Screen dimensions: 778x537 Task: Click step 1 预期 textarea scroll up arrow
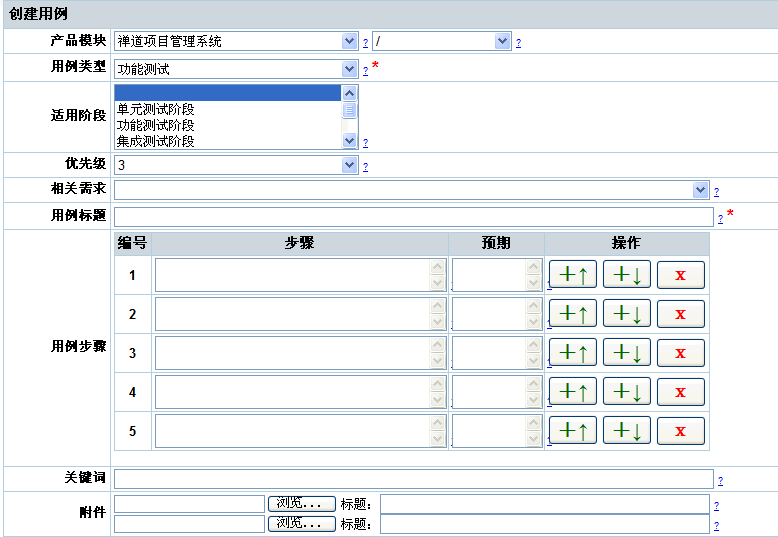533,267
